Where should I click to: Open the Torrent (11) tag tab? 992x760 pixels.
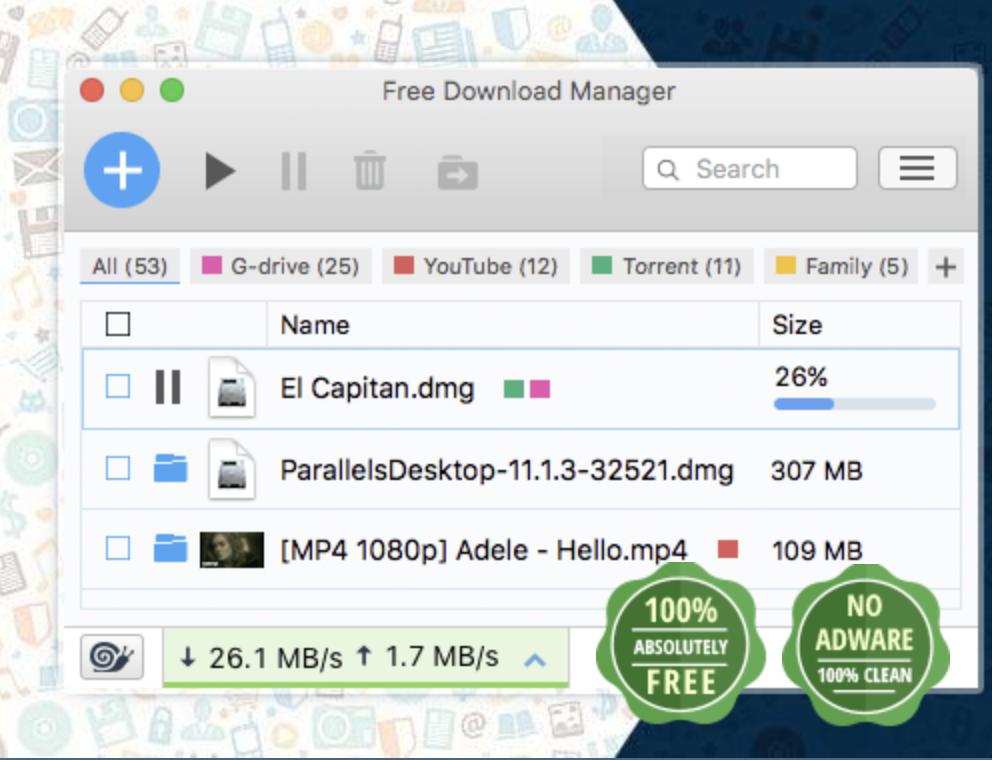(x=666, y=266)
